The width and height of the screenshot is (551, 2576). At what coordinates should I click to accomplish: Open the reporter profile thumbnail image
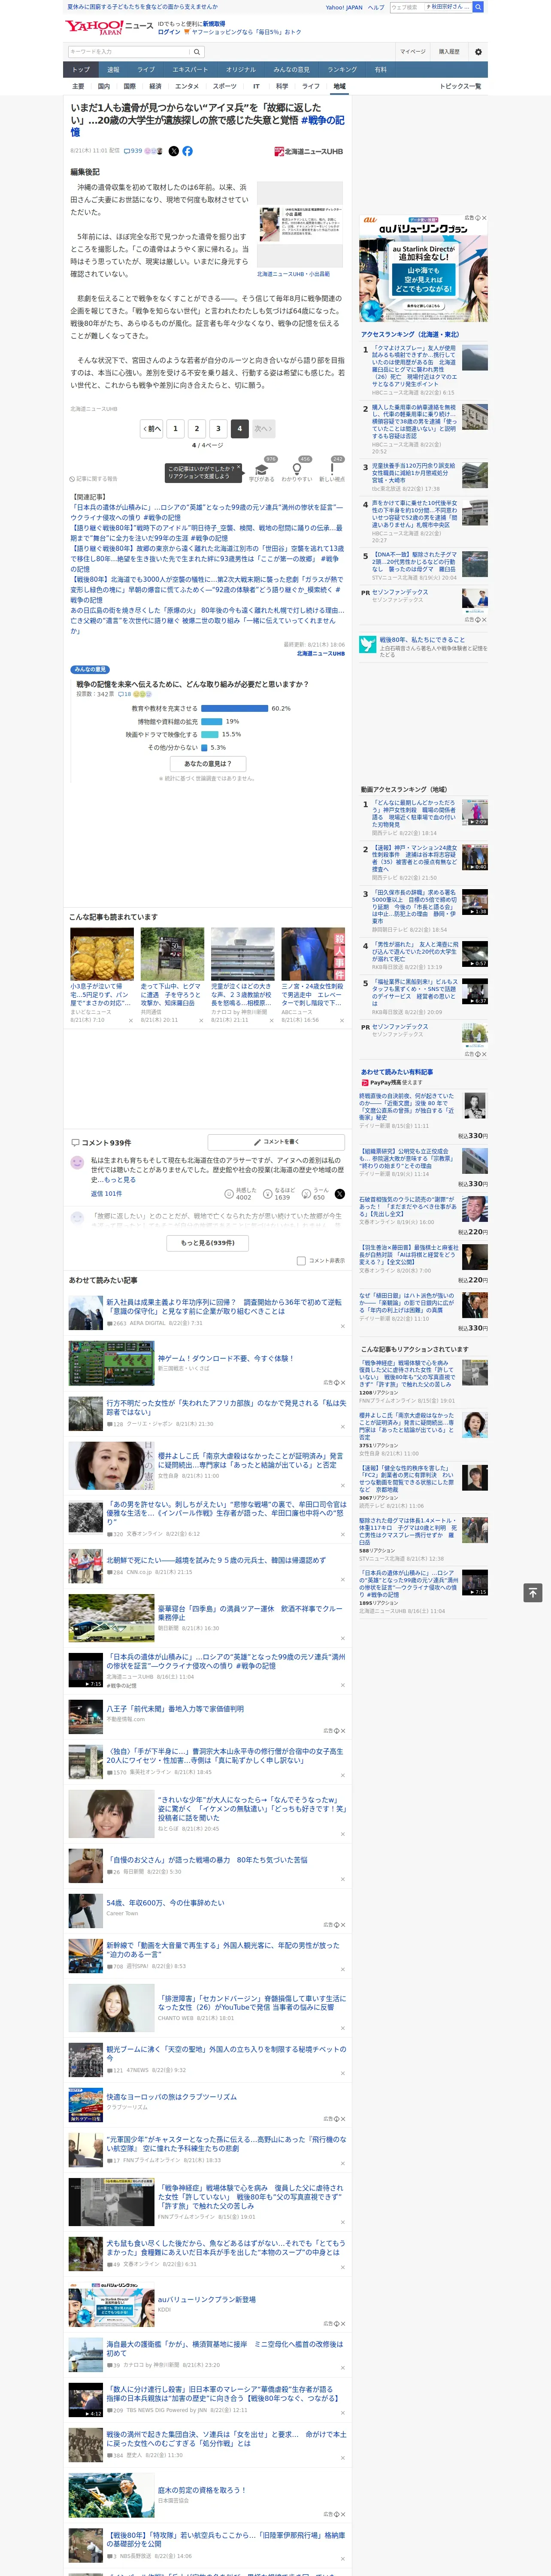pyautogui.click(x=300, y=224)
